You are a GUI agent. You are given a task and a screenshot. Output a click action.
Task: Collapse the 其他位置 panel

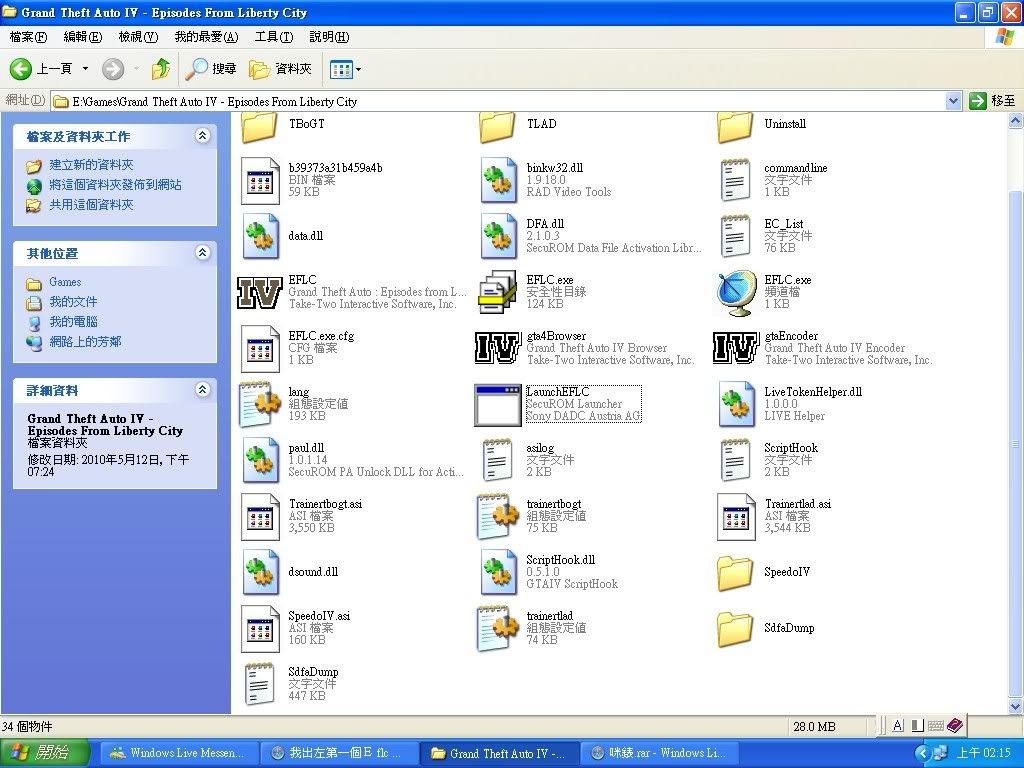pyautogui.click(x=203, y=253)
